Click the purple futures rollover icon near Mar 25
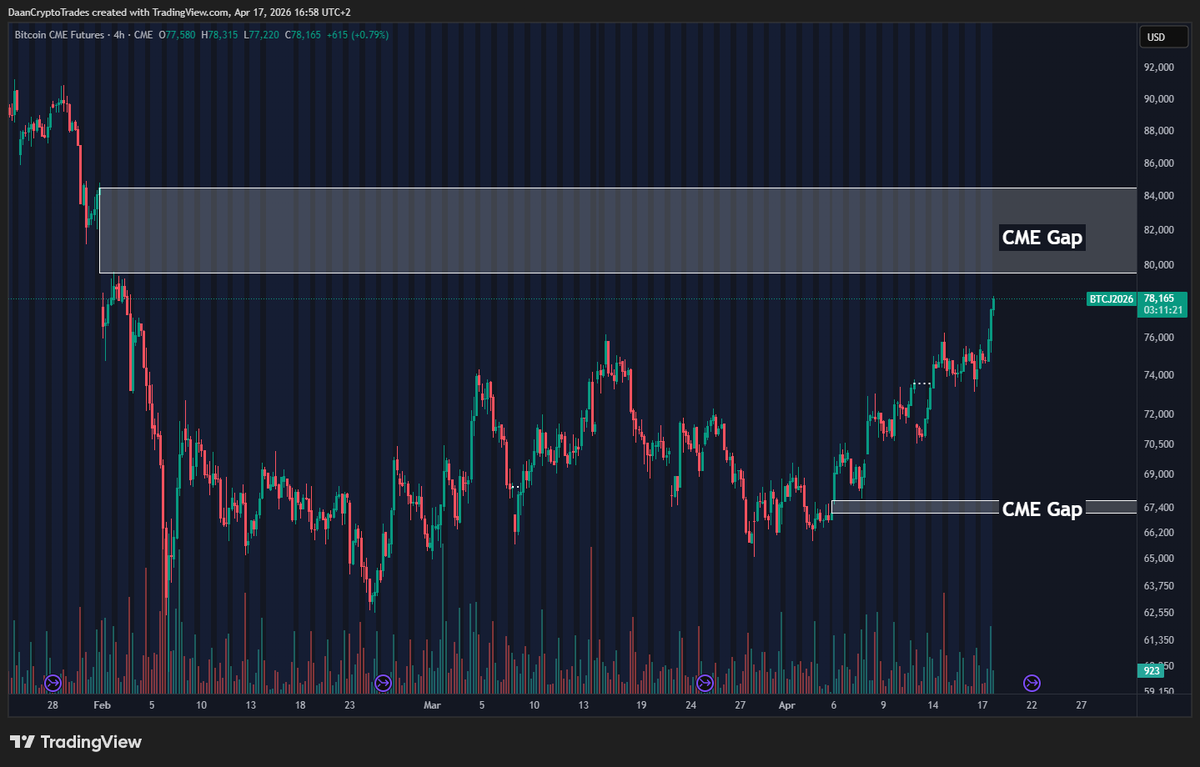The image size is (1200, 767). click(704, 683)
